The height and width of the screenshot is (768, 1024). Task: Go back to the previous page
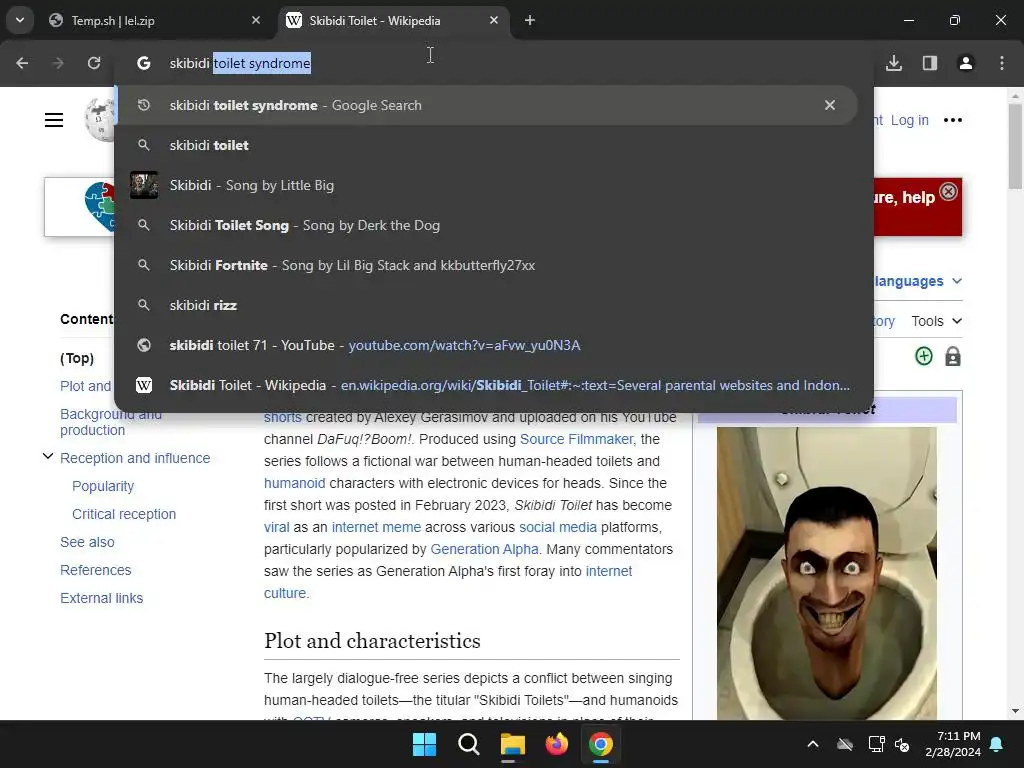point(22,63)
